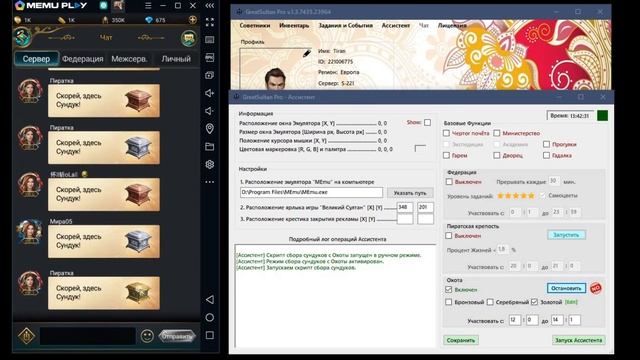This screenshot has height=360, width=640.
Task: Open silver chest in Мира05 message
Action: 138,241
